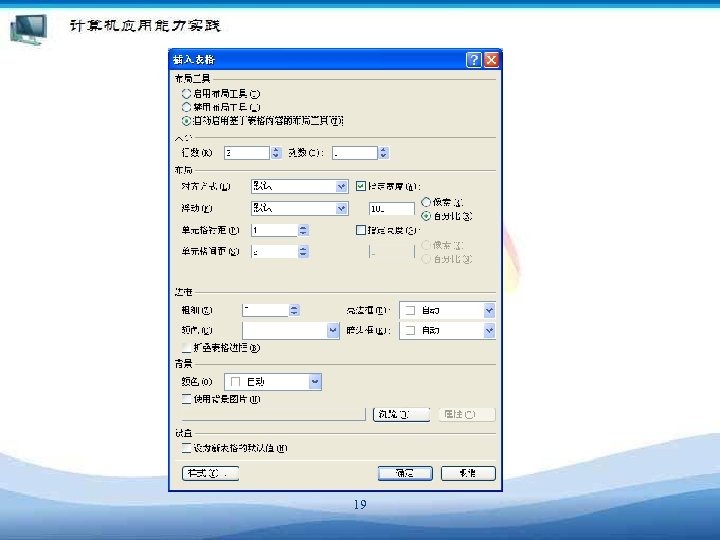720x540 pixels.
Task: Toggle the collapse table border (折叠表格边框) checkbox
Action: pyautogui.click(x=186, y=348)
